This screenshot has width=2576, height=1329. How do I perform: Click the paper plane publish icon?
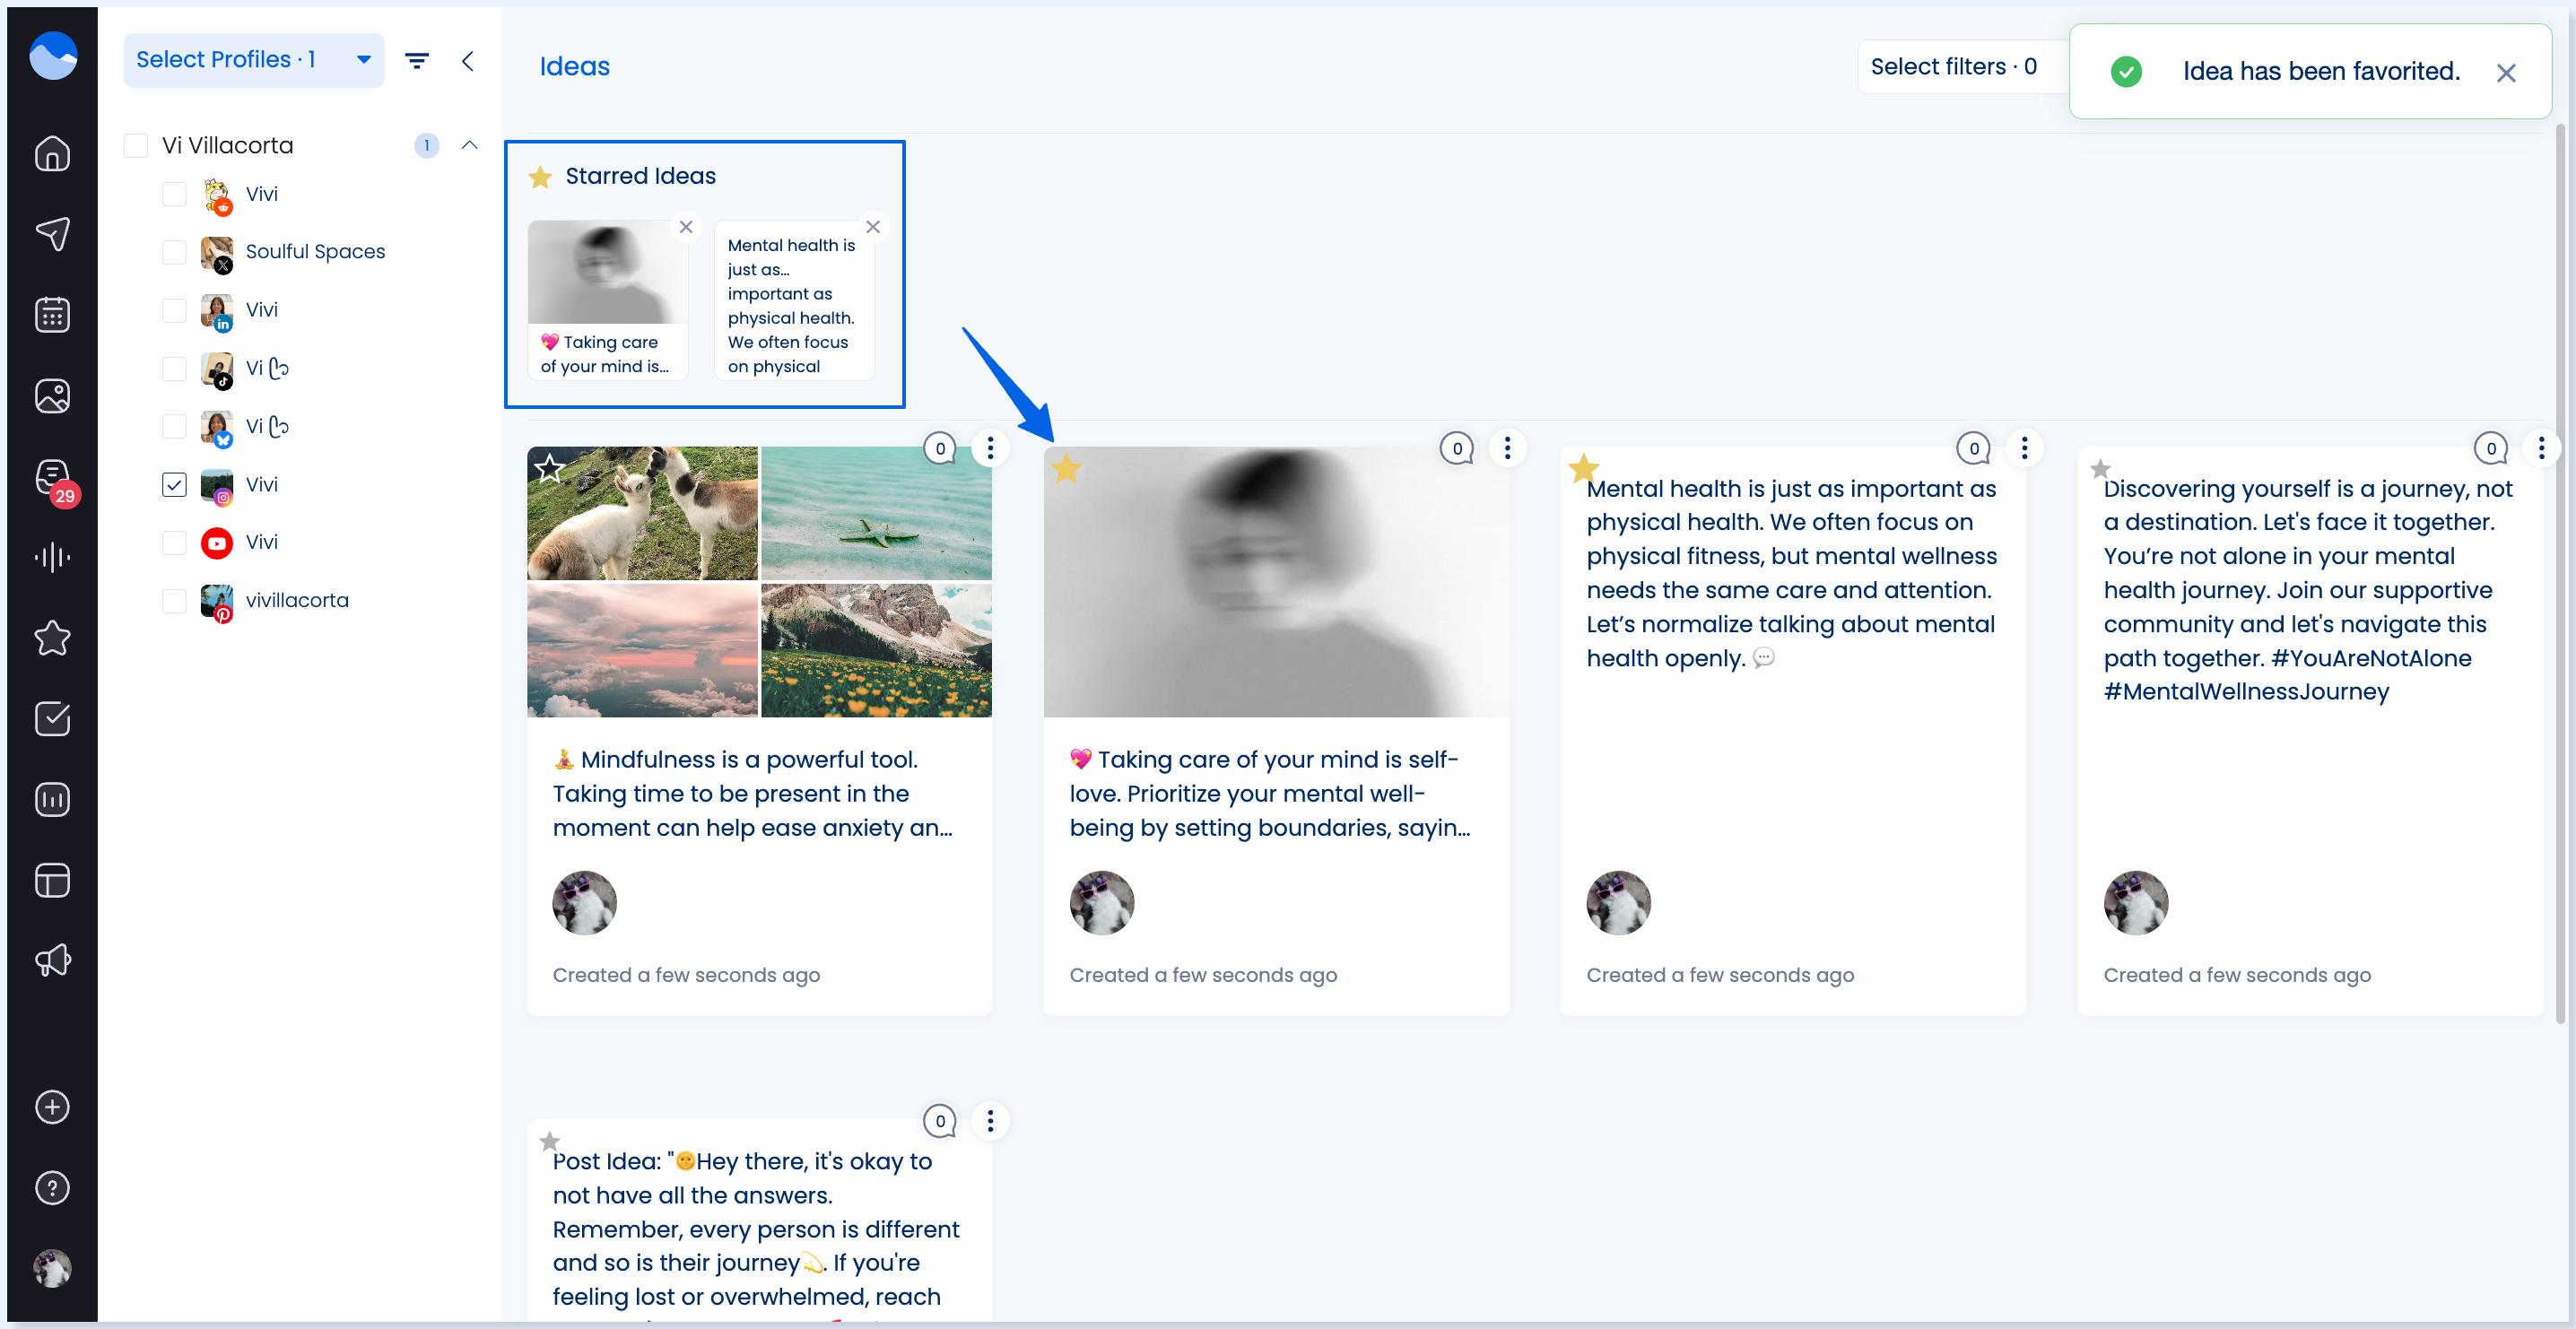[52, 234]
